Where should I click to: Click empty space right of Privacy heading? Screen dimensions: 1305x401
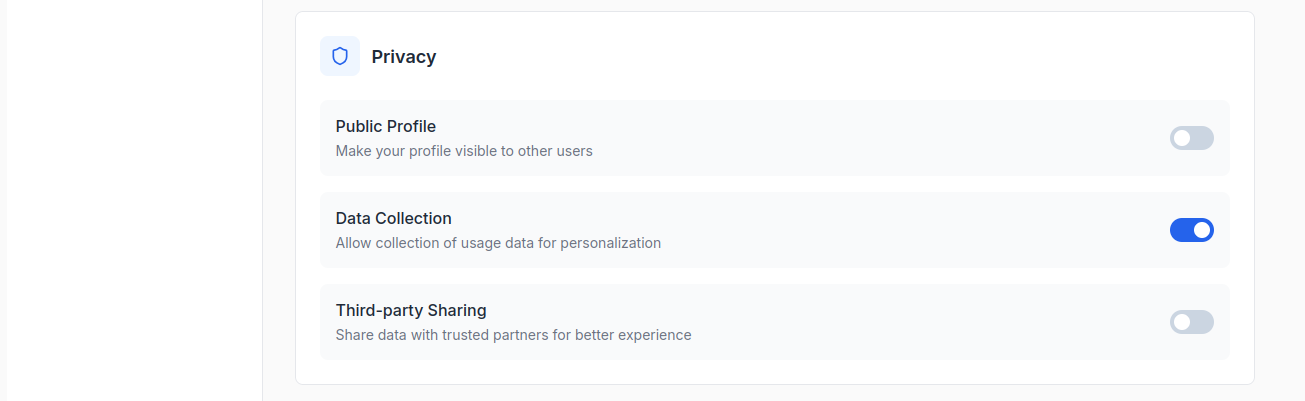pyautogui.click(x=800, y=57)
